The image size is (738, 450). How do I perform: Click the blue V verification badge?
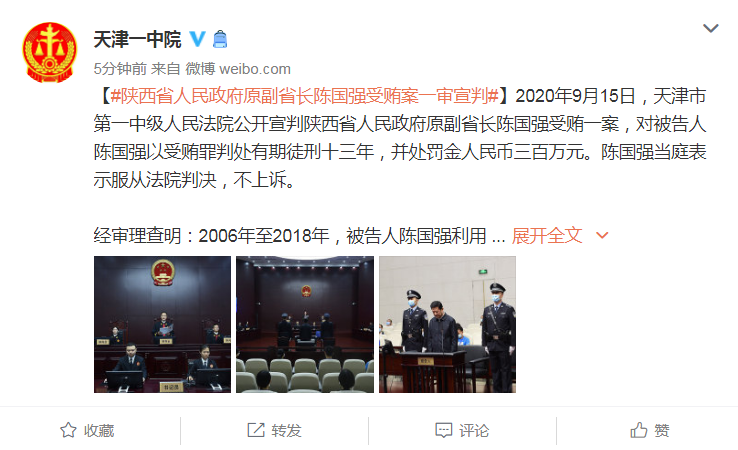pos(197,39)
